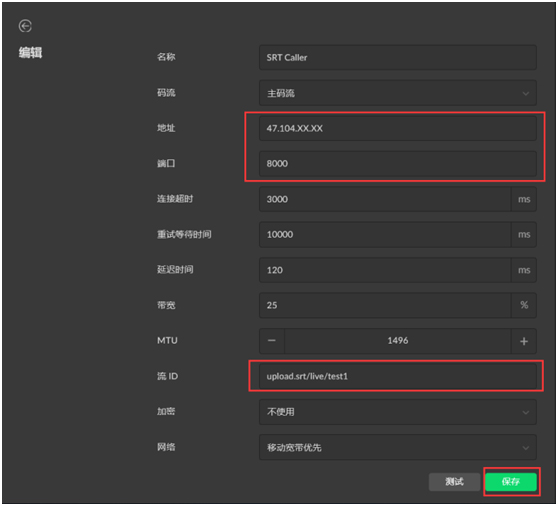Open the 码流 dropdown showing 主码流
The image size is (558, 506).
[398, 93]
